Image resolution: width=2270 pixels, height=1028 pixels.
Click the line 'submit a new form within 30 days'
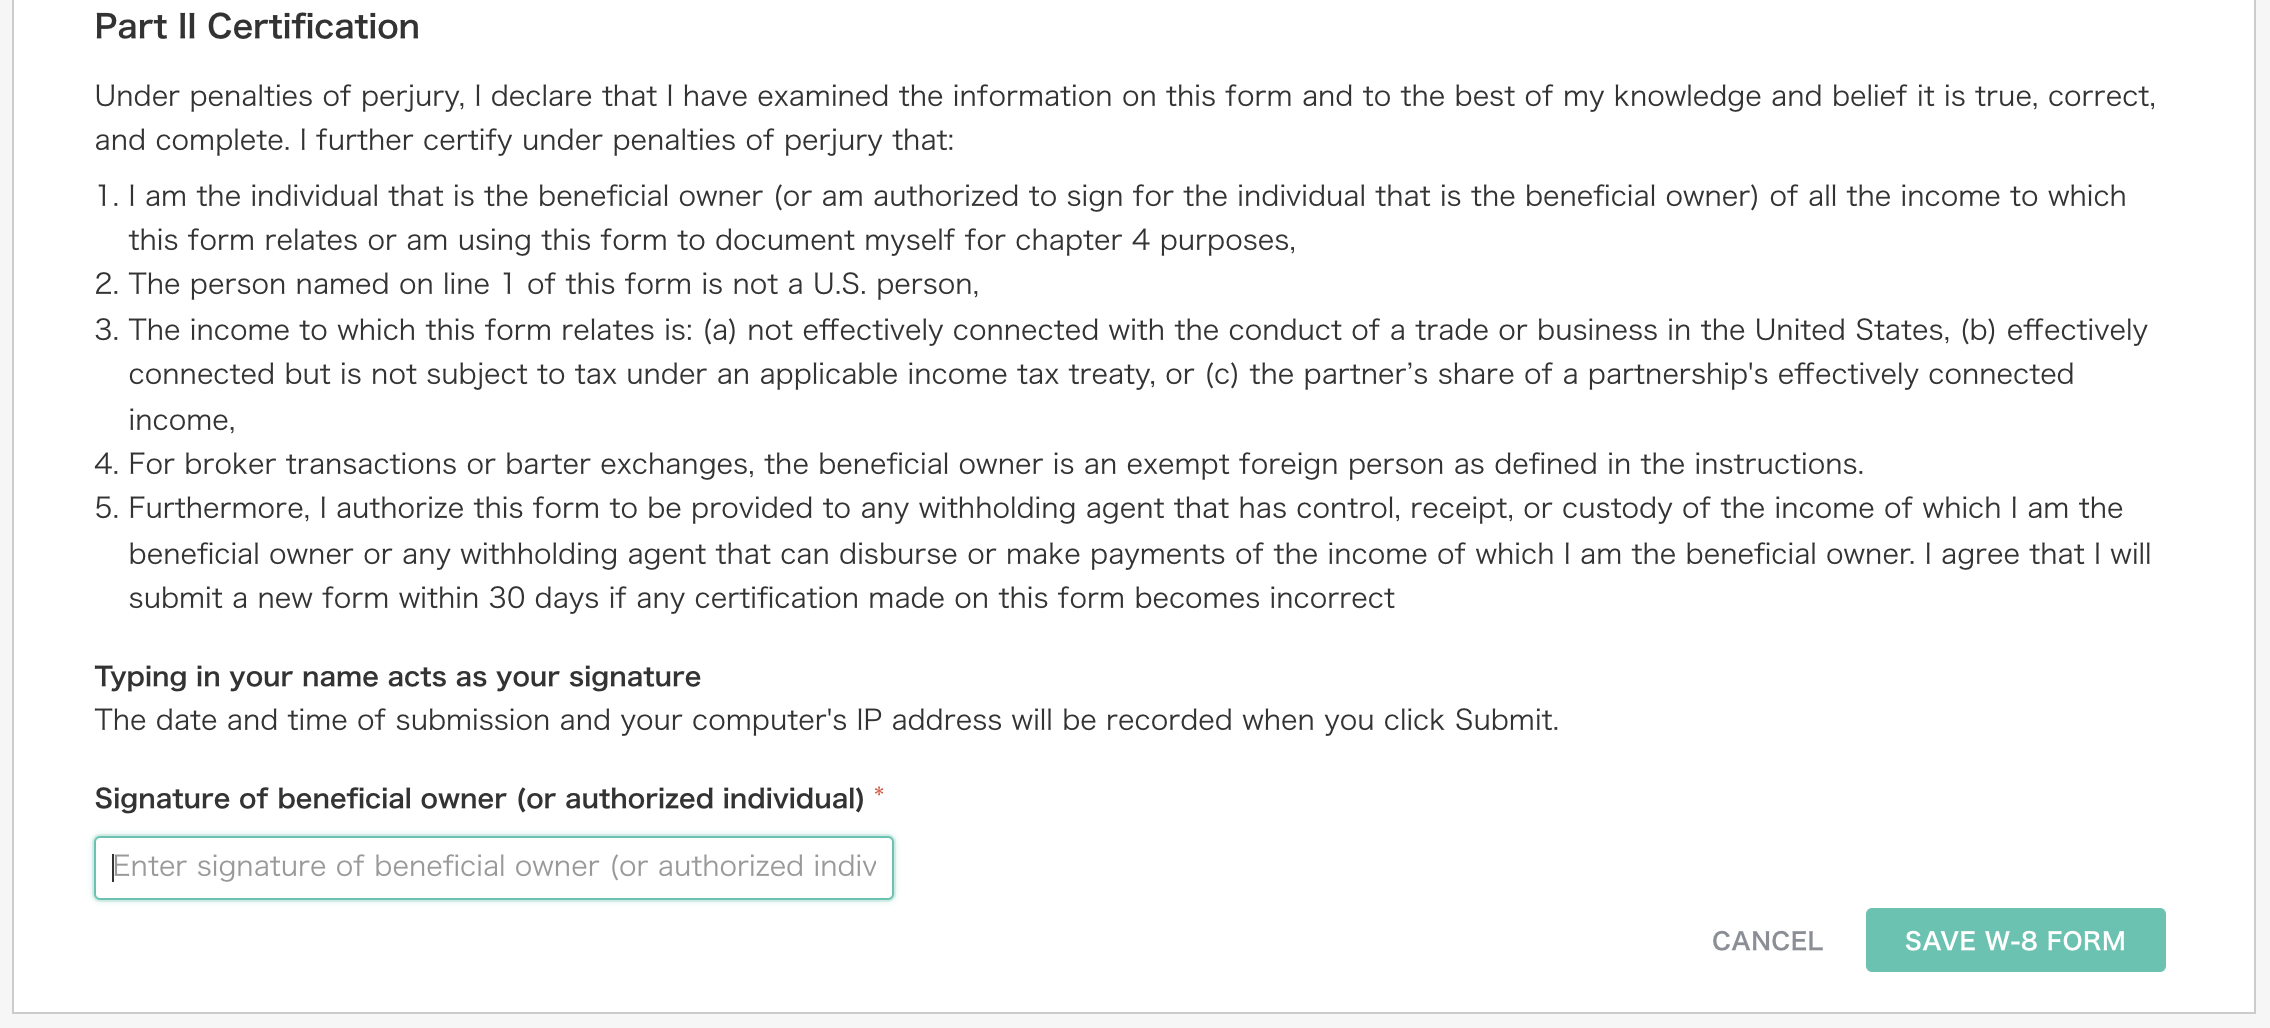pos(761,598)
